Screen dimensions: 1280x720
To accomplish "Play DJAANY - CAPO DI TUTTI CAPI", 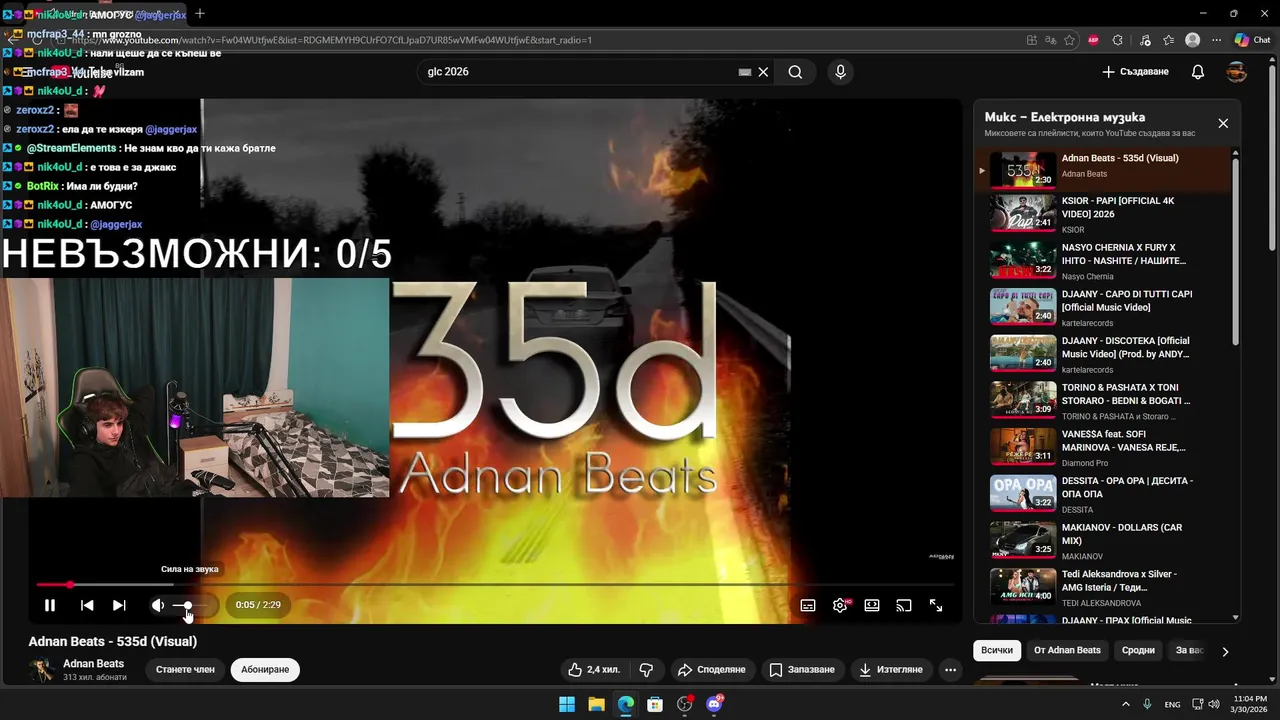I will [x=1102, y=309].
